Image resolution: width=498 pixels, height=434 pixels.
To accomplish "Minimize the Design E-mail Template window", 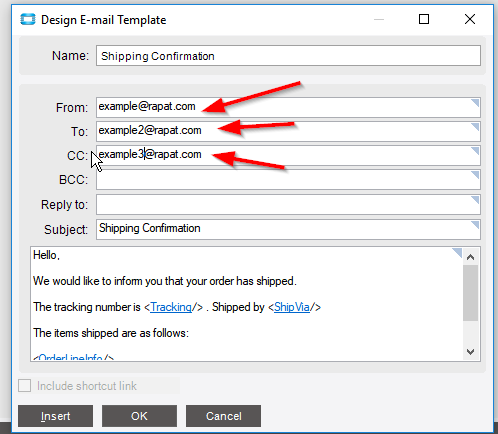I will (379, 19).
